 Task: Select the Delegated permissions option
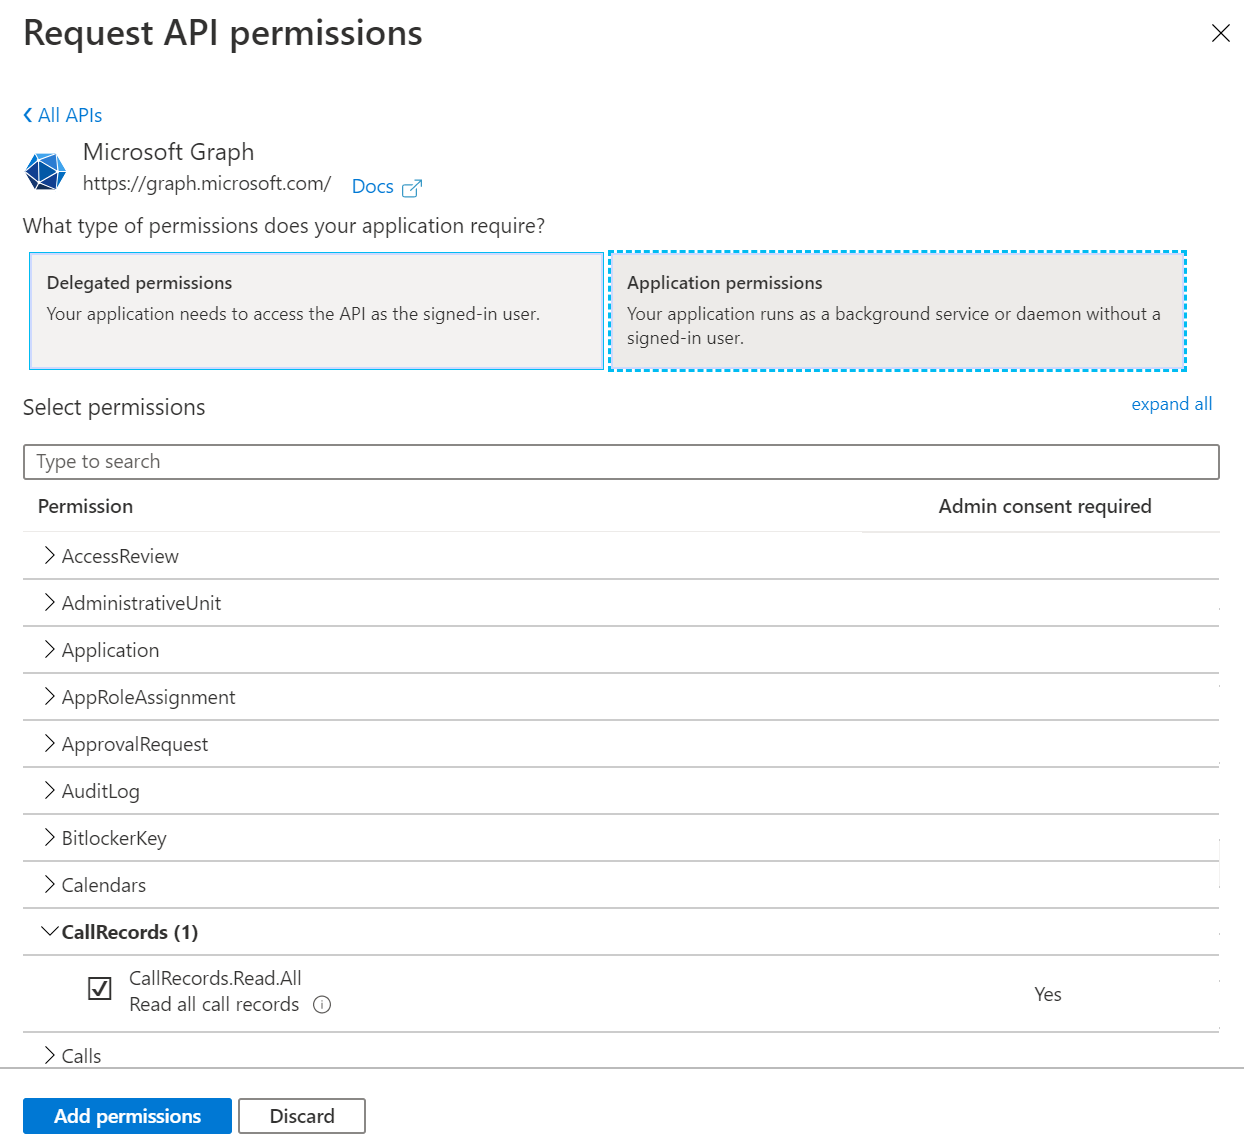[x=316, y=311]
